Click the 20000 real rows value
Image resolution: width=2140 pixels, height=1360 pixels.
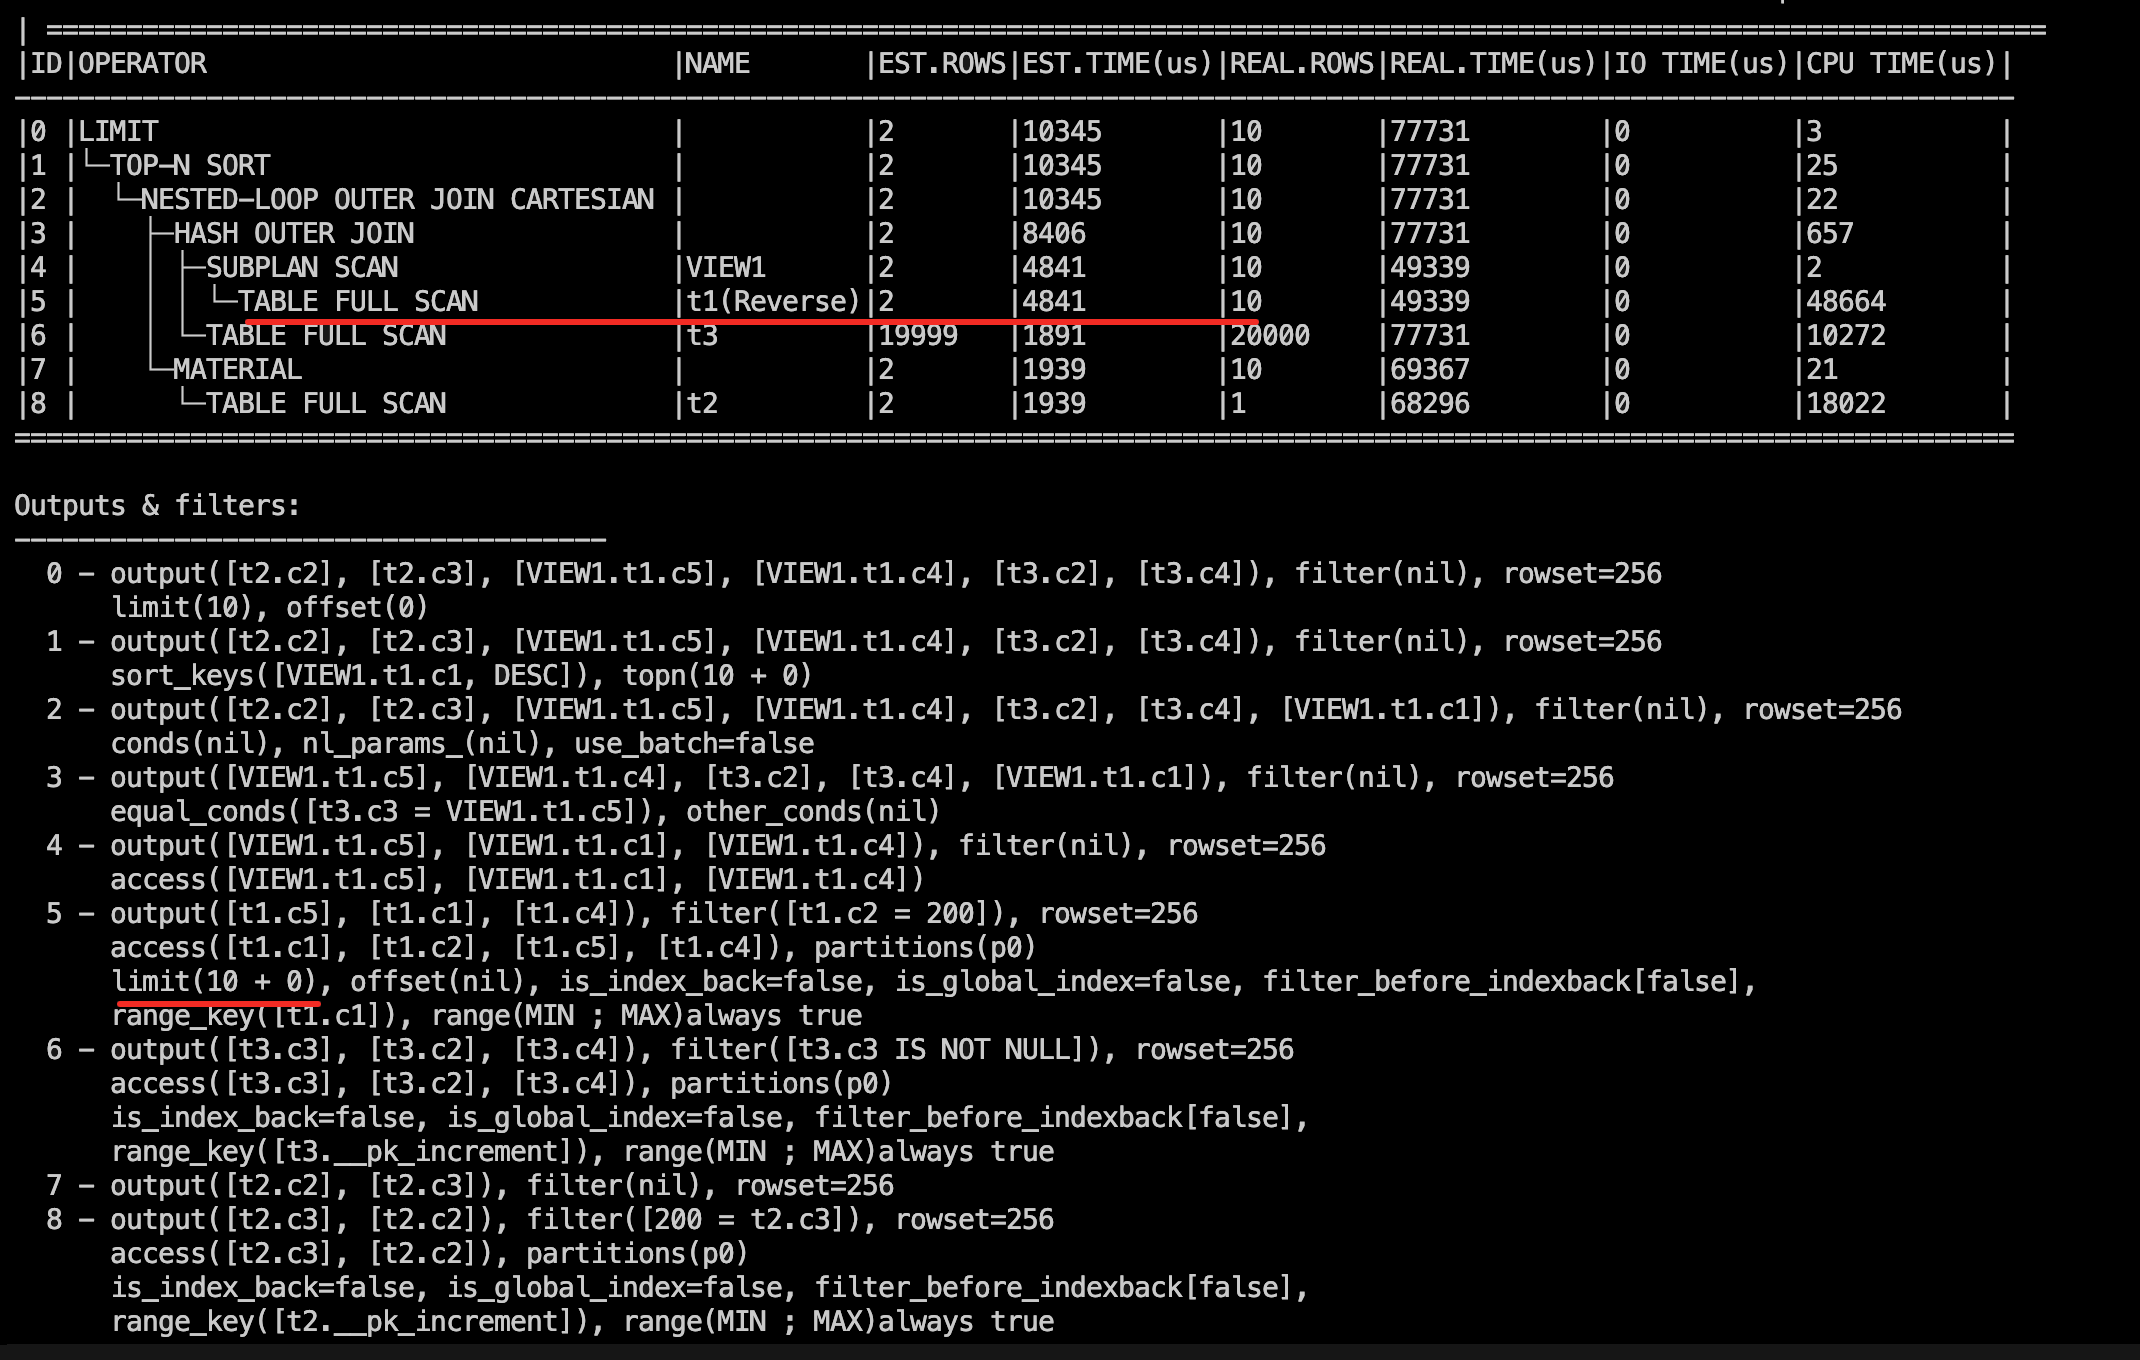pos(1270,336)
